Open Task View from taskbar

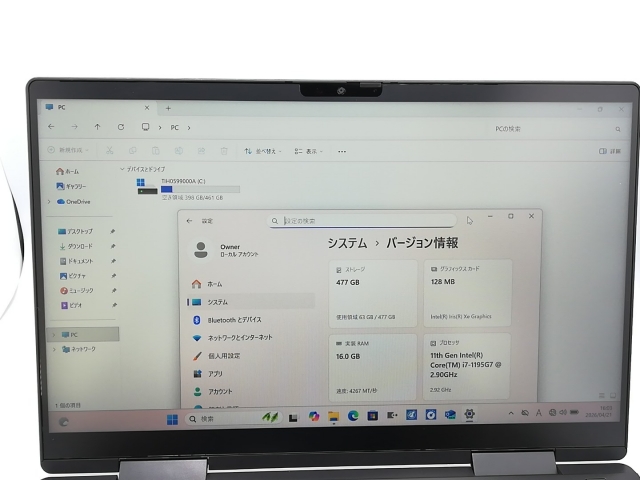(x=293, y=418)
